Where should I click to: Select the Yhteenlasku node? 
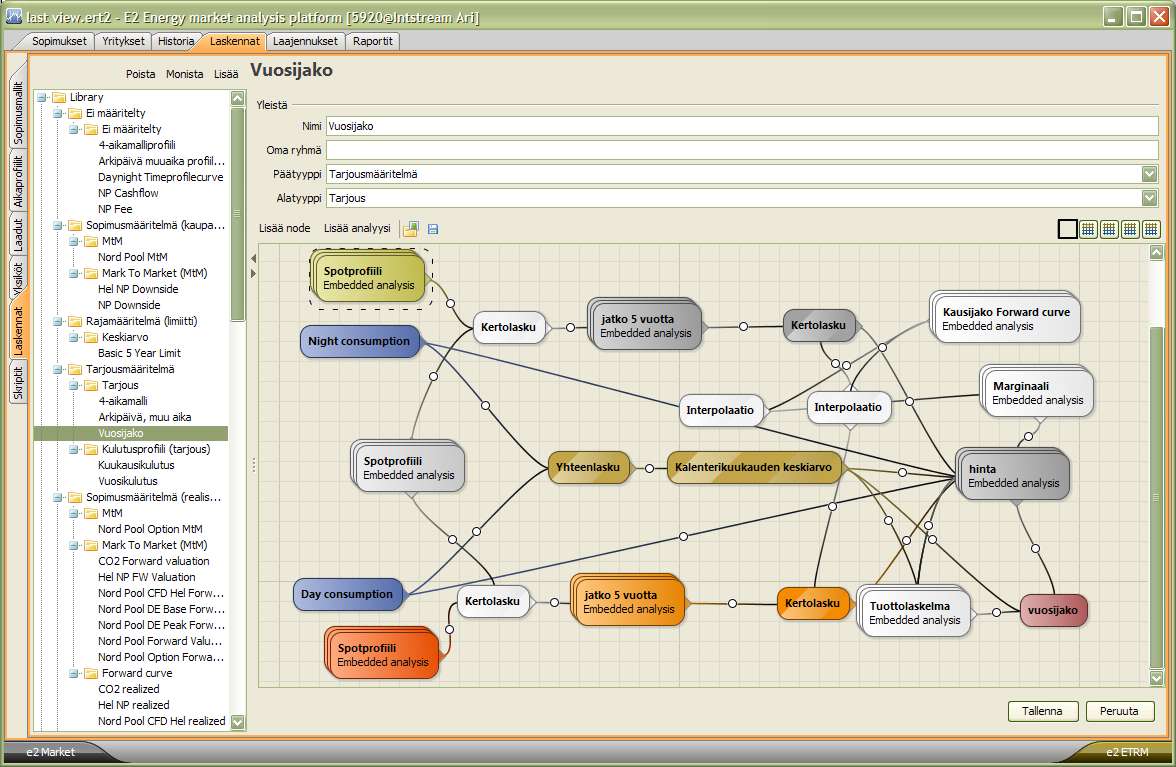pyautogui.click(x=588, y=467)
